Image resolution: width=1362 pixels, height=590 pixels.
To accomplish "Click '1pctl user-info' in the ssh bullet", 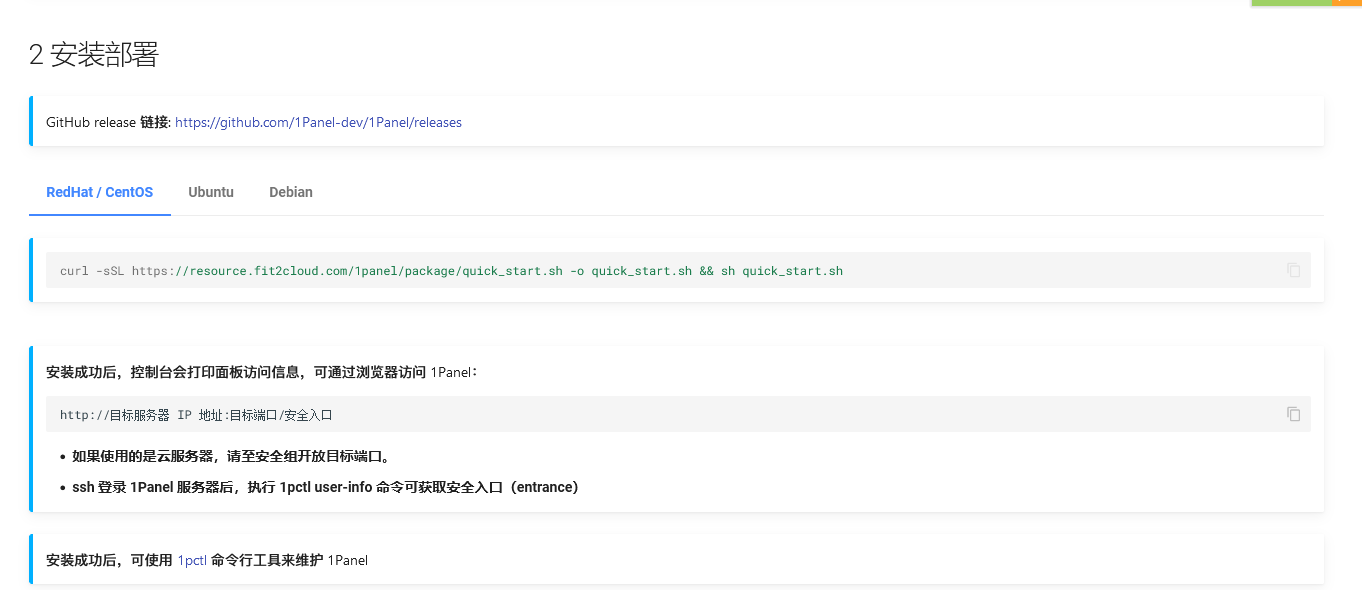I will (x=326, y=487).
